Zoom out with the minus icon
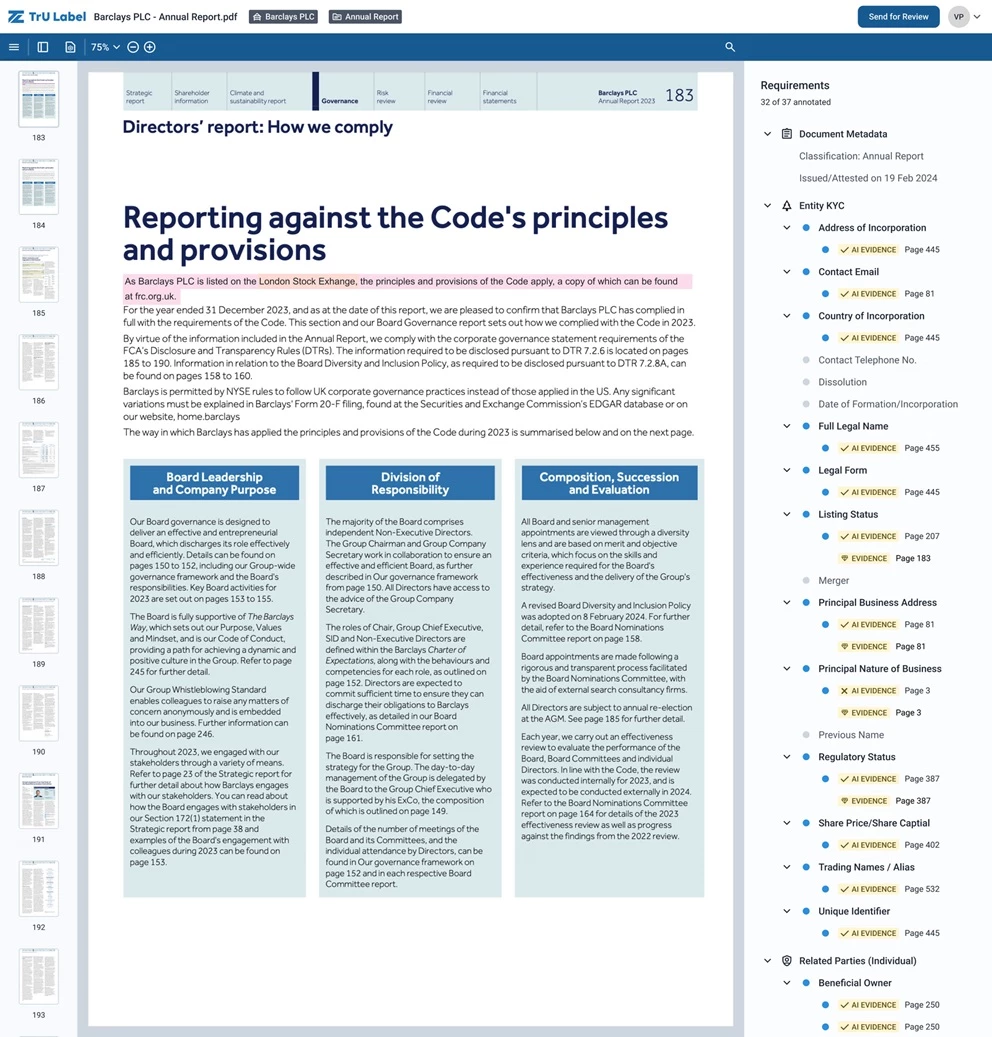 tap(132, 47)
